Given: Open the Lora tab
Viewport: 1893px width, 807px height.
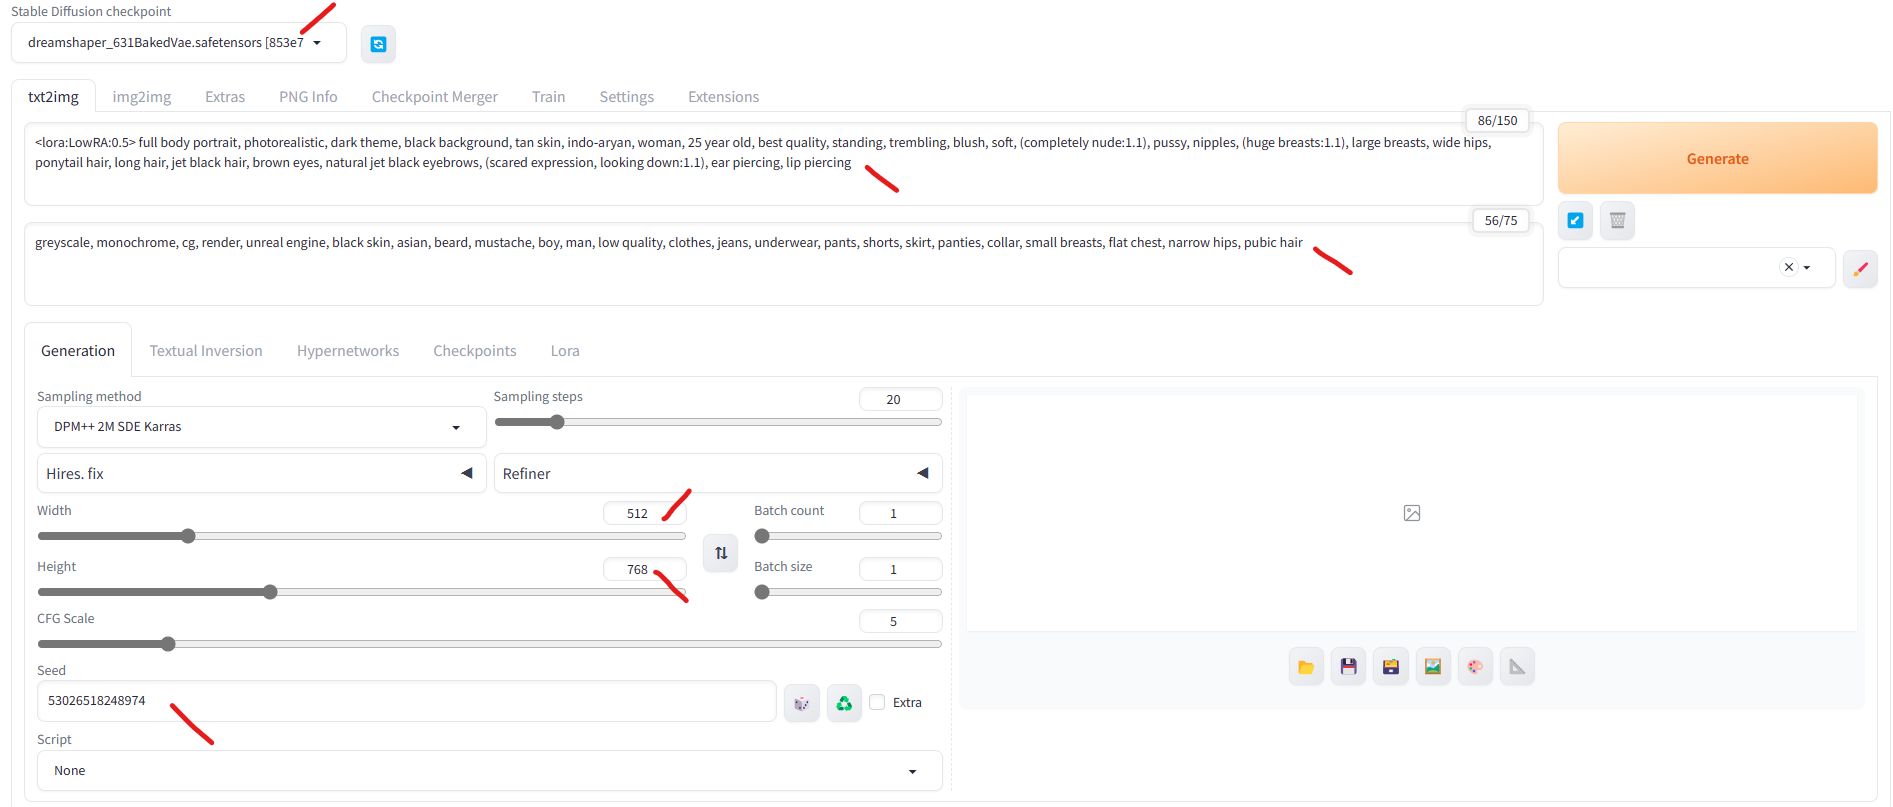Looking at the screenshot, I should 564,351.
